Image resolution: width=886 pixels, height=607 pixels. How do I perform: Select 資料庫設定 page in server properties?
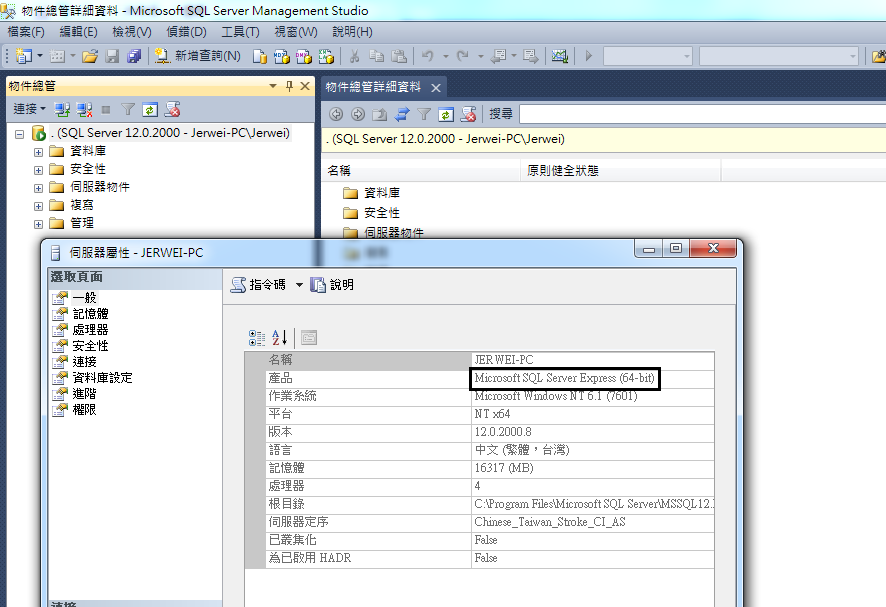pyautogui.click(x=102, y=378)
